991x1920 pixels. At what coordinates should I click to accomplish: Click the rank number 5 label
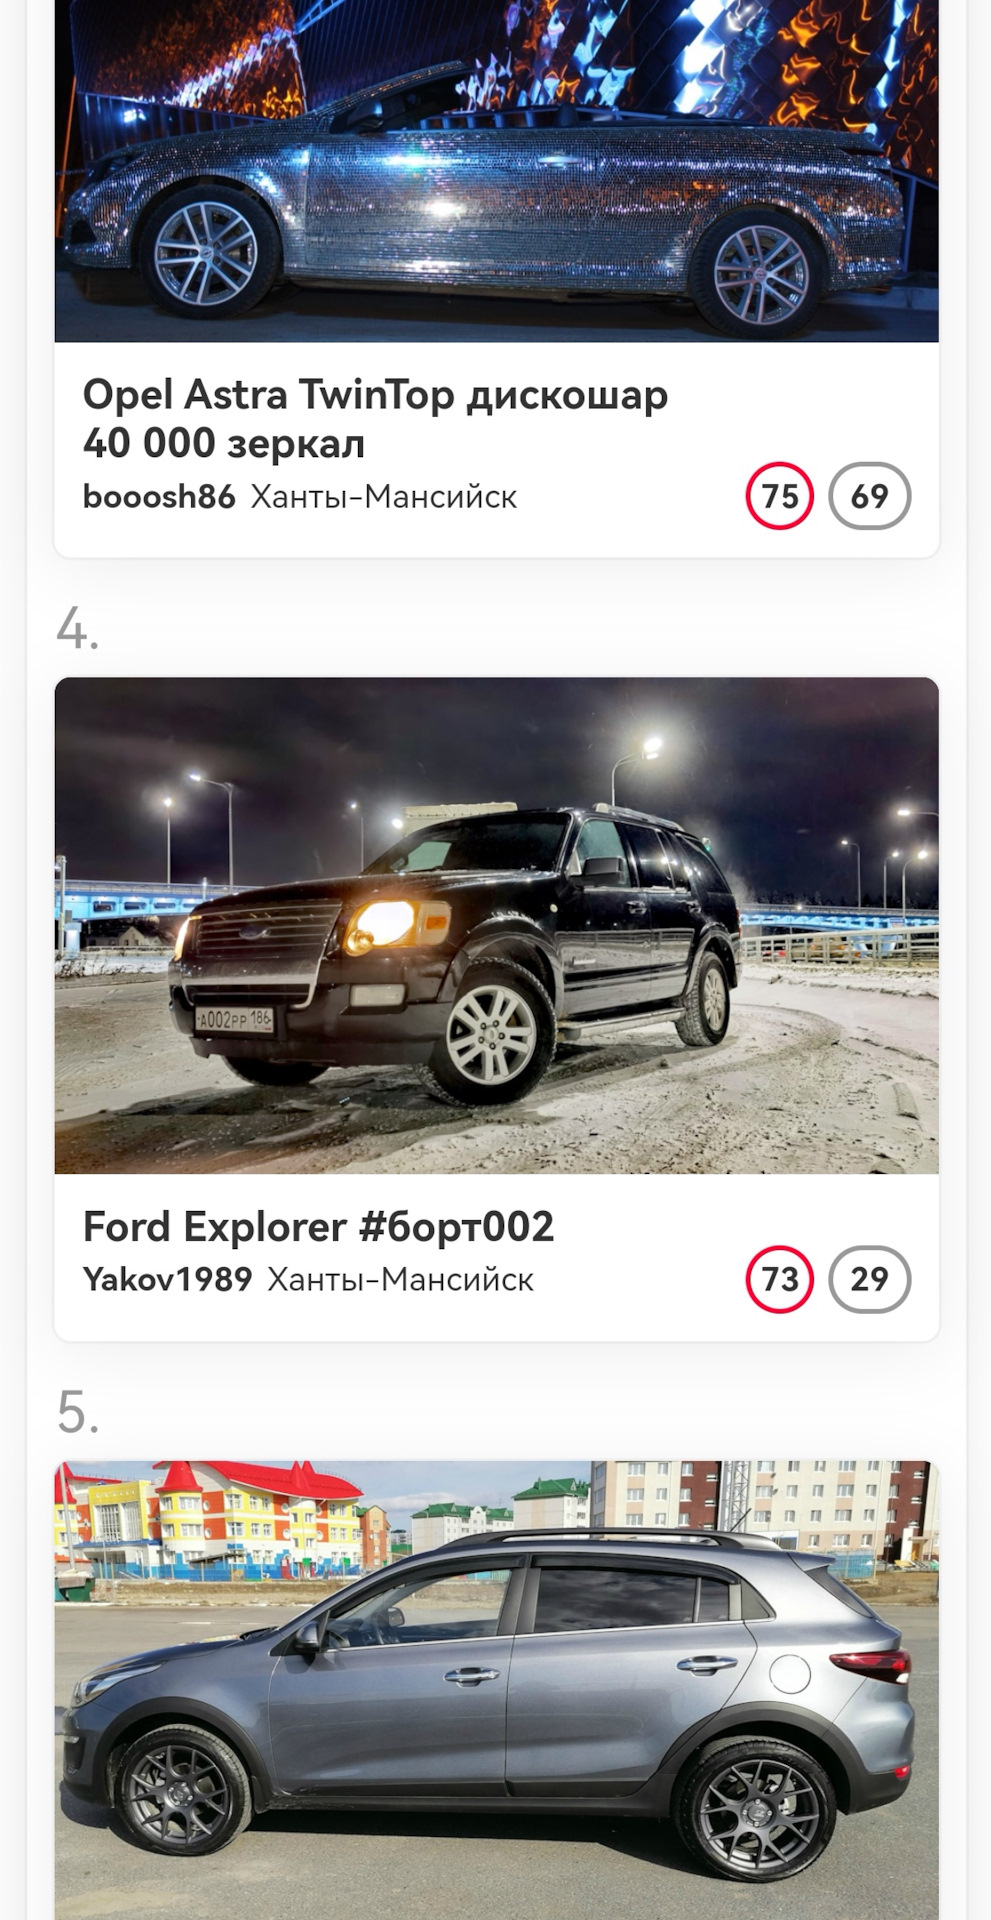78,1413
